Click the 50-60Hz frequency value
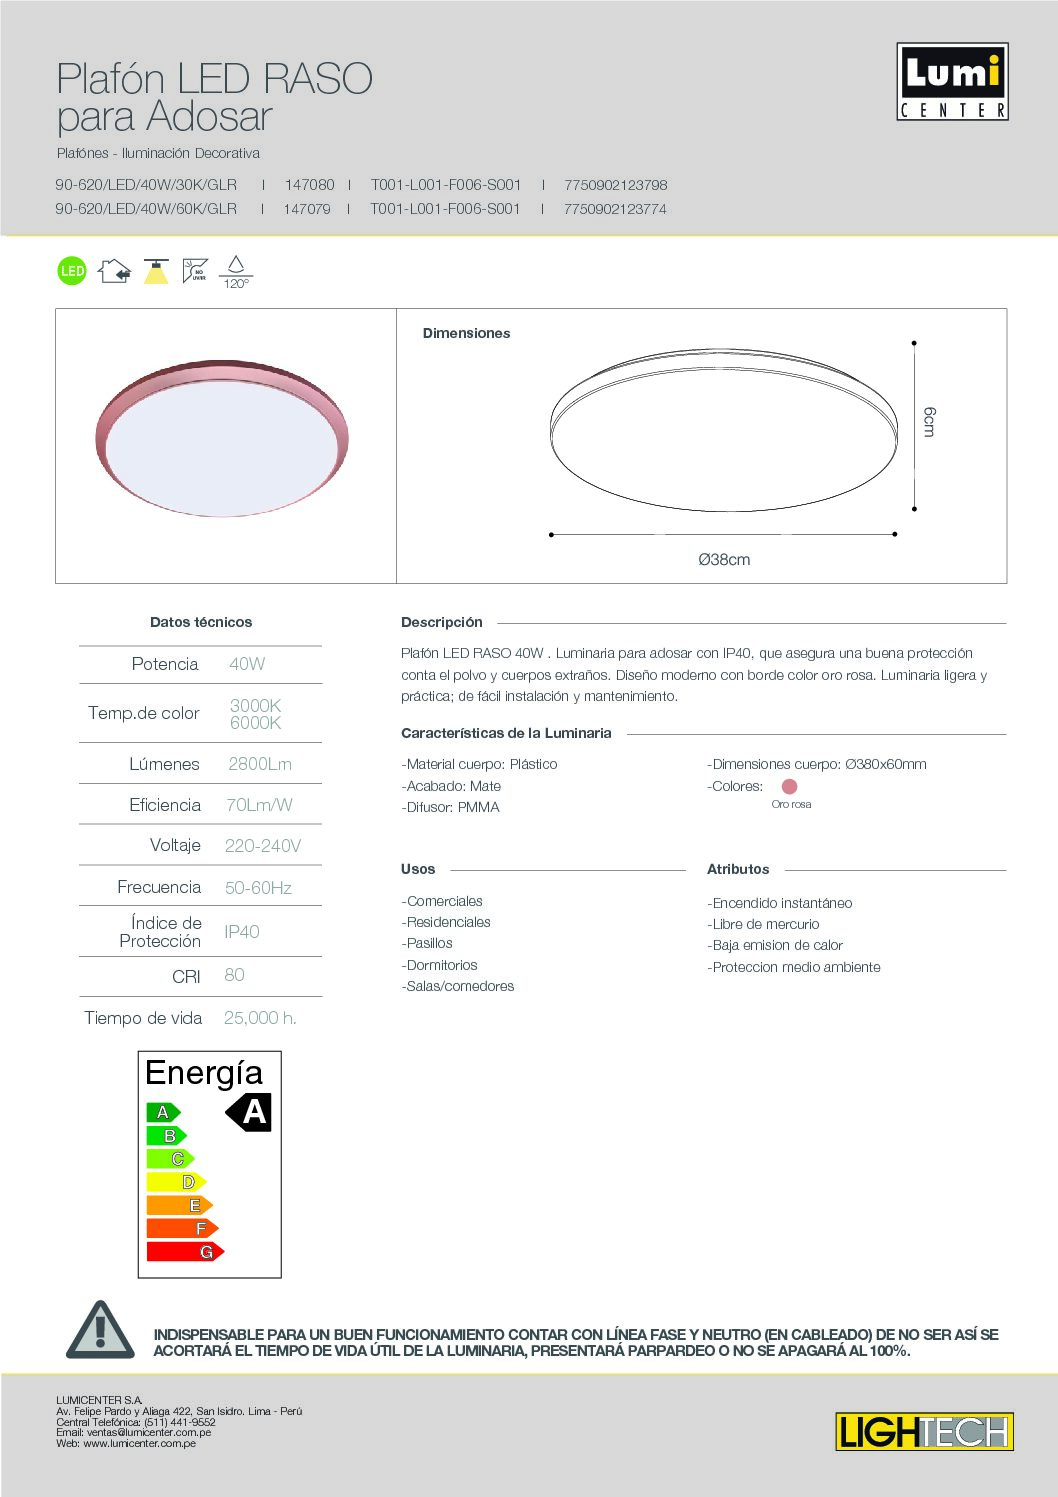Screen dimensions: 1058x1497 (259, 888)
